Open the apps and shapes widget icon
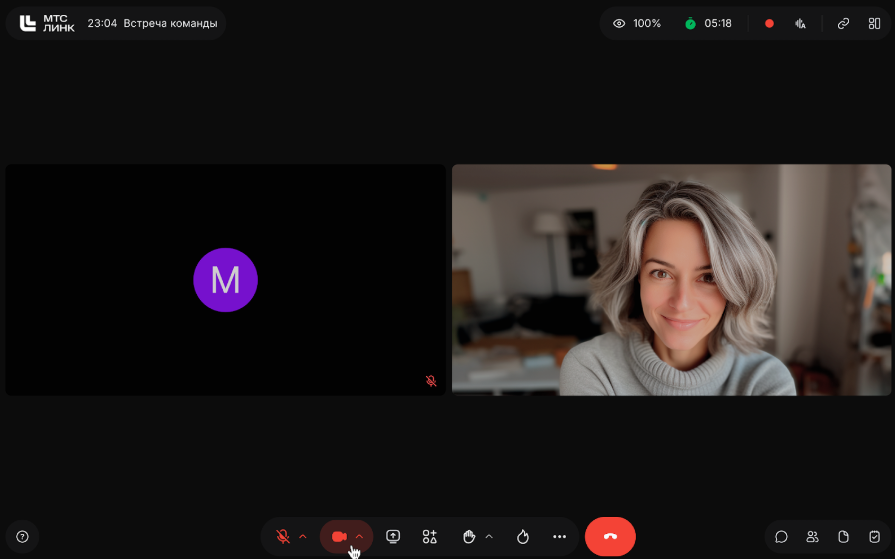Viewport: 895px width, 559px height. tap(430, 537)
